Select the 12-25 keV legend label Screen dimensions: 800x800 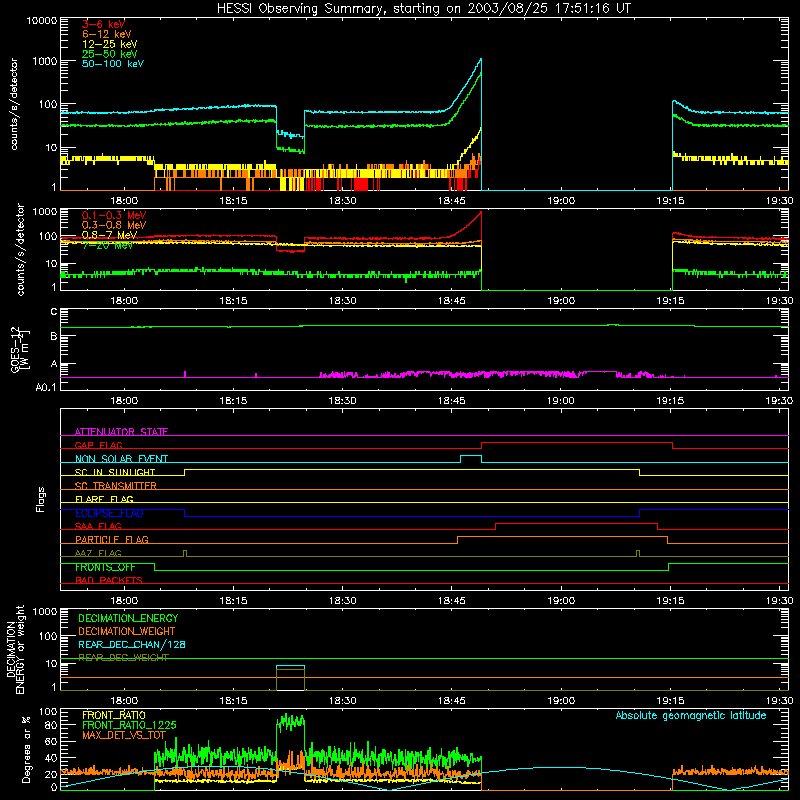click(x=109, y=44)
